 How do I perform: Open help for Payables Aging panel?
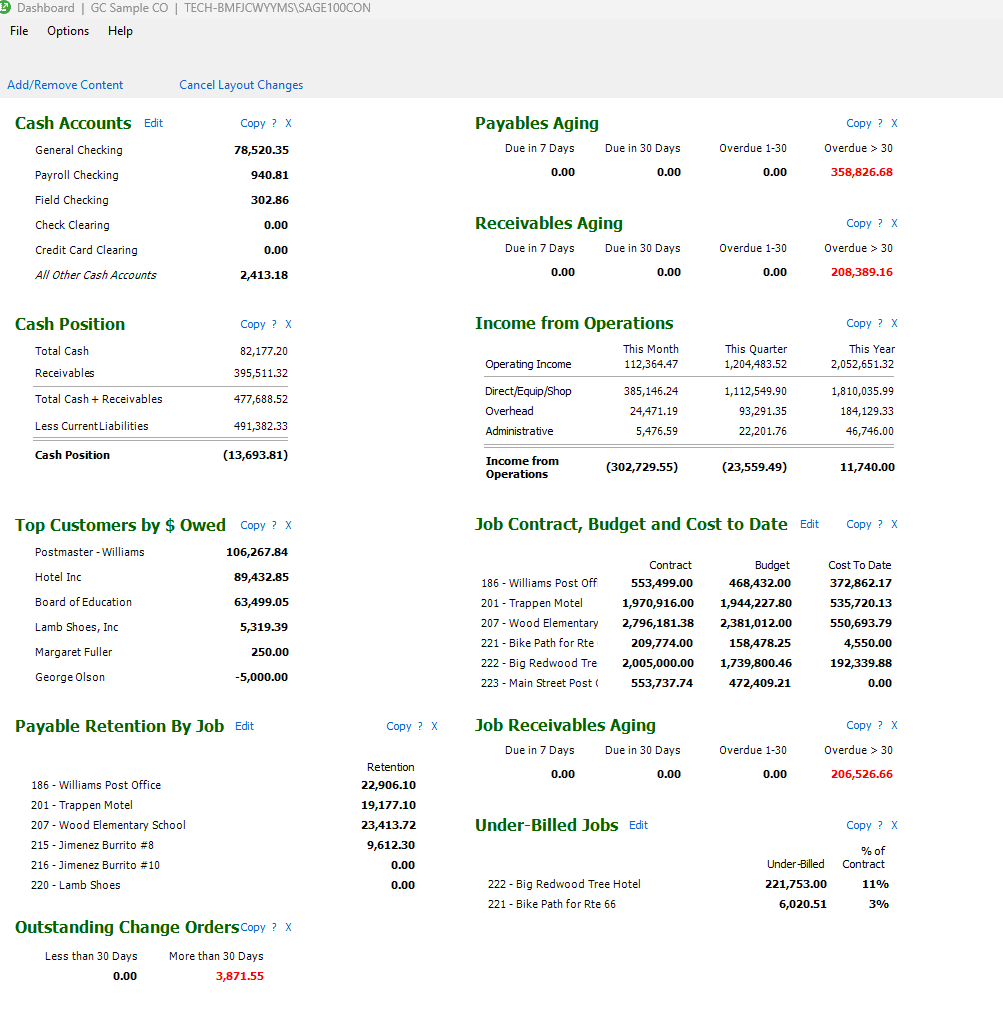(880, 124)
